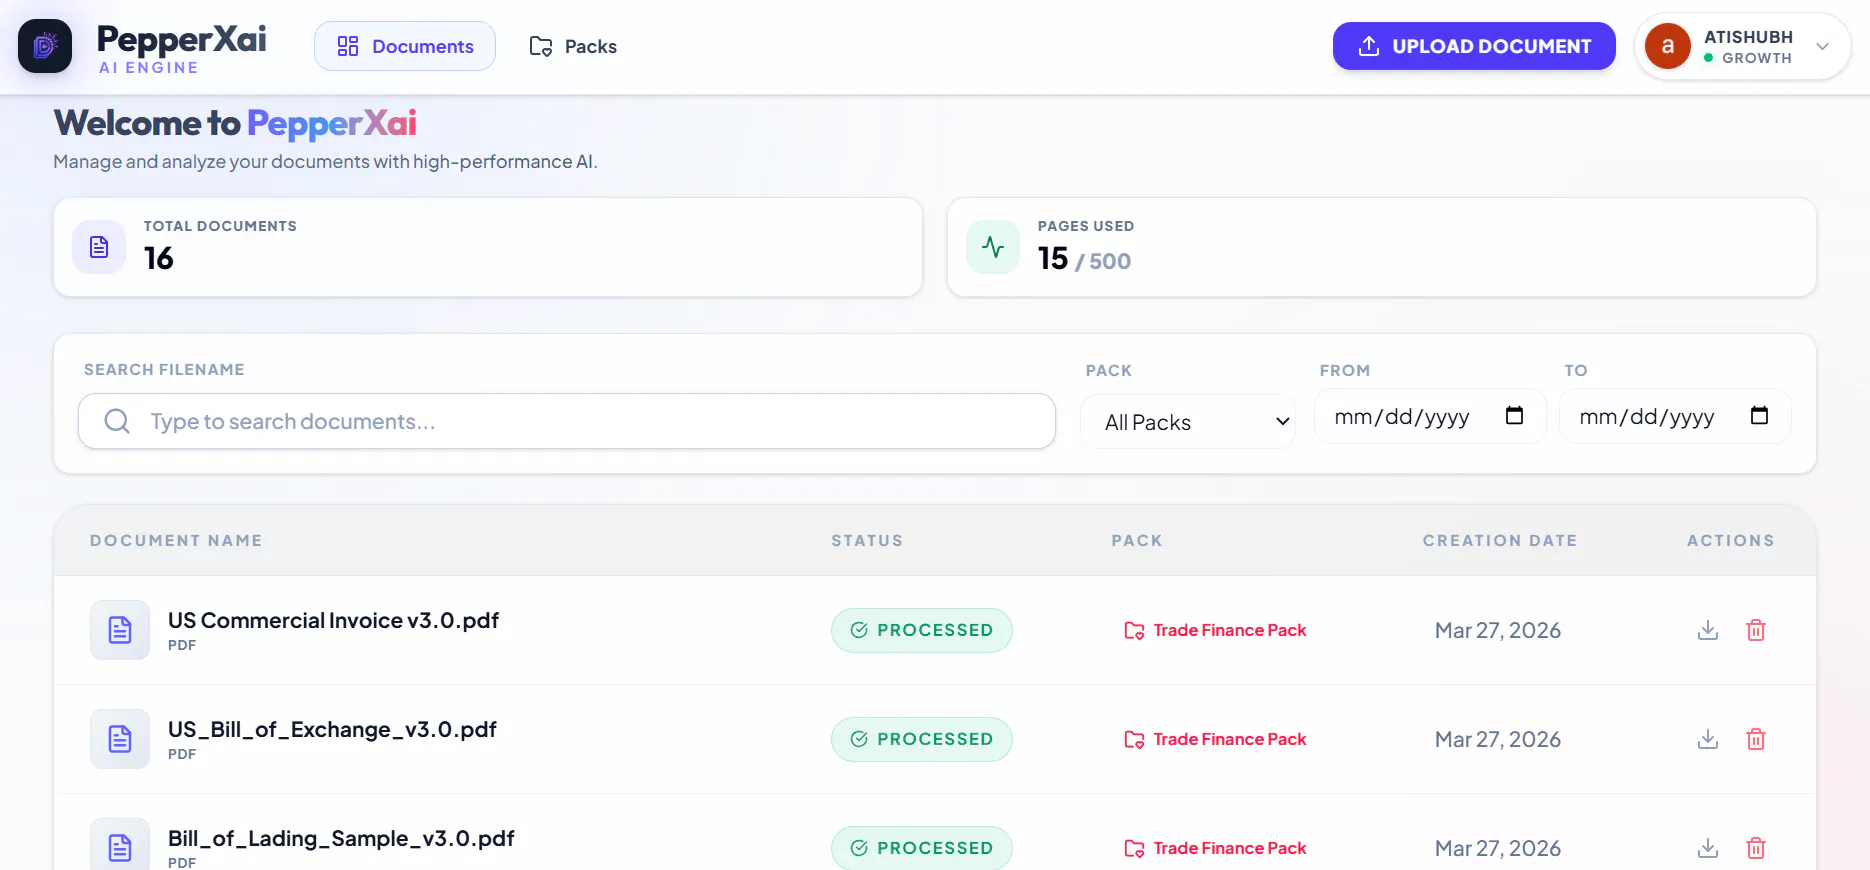The height and width of the screenshot is (870, 1870).
Task: Focus the search documents input field
Action: (x=567, y=421)
